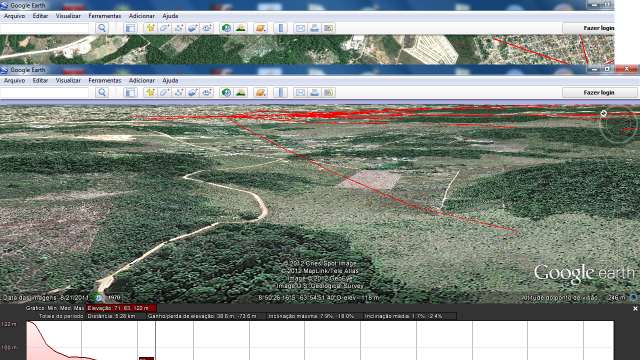Click the Fazer login button in the front window
This screenshot has height=360, width=640.
click(x=599, y=93)
